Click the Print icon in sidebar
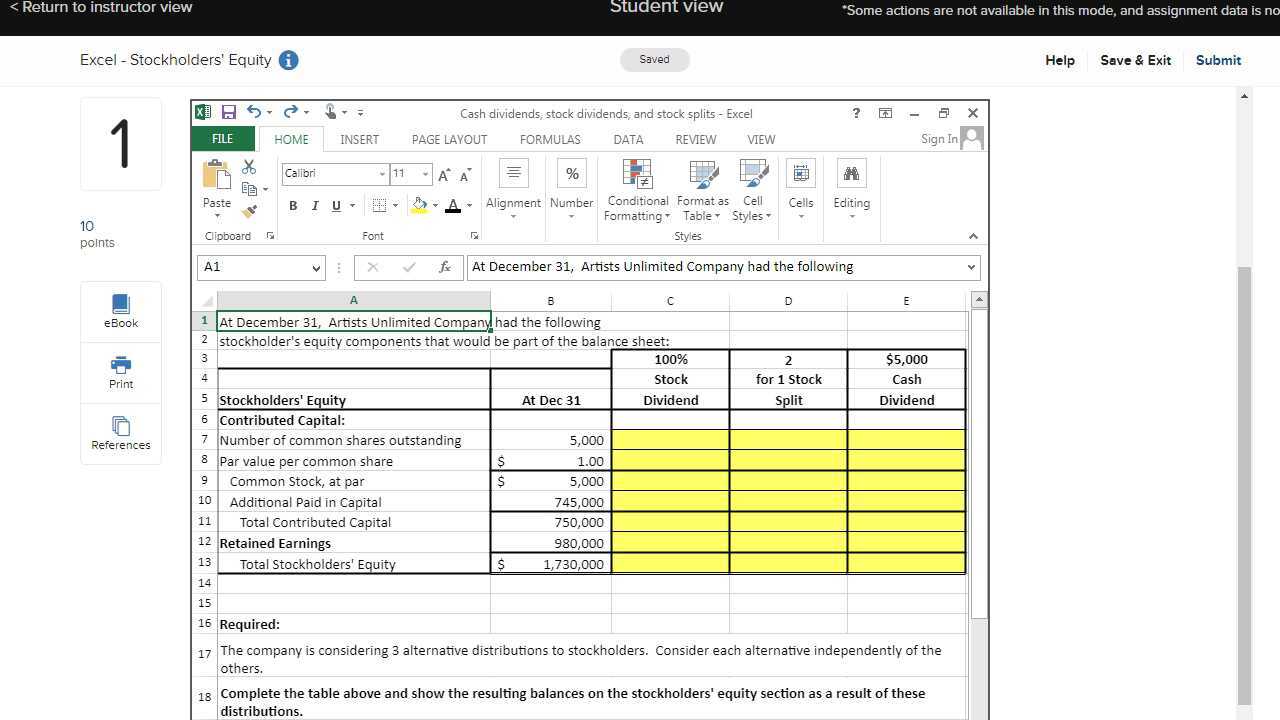Viewport: 1280px width, 720px height. coord(121,371)
